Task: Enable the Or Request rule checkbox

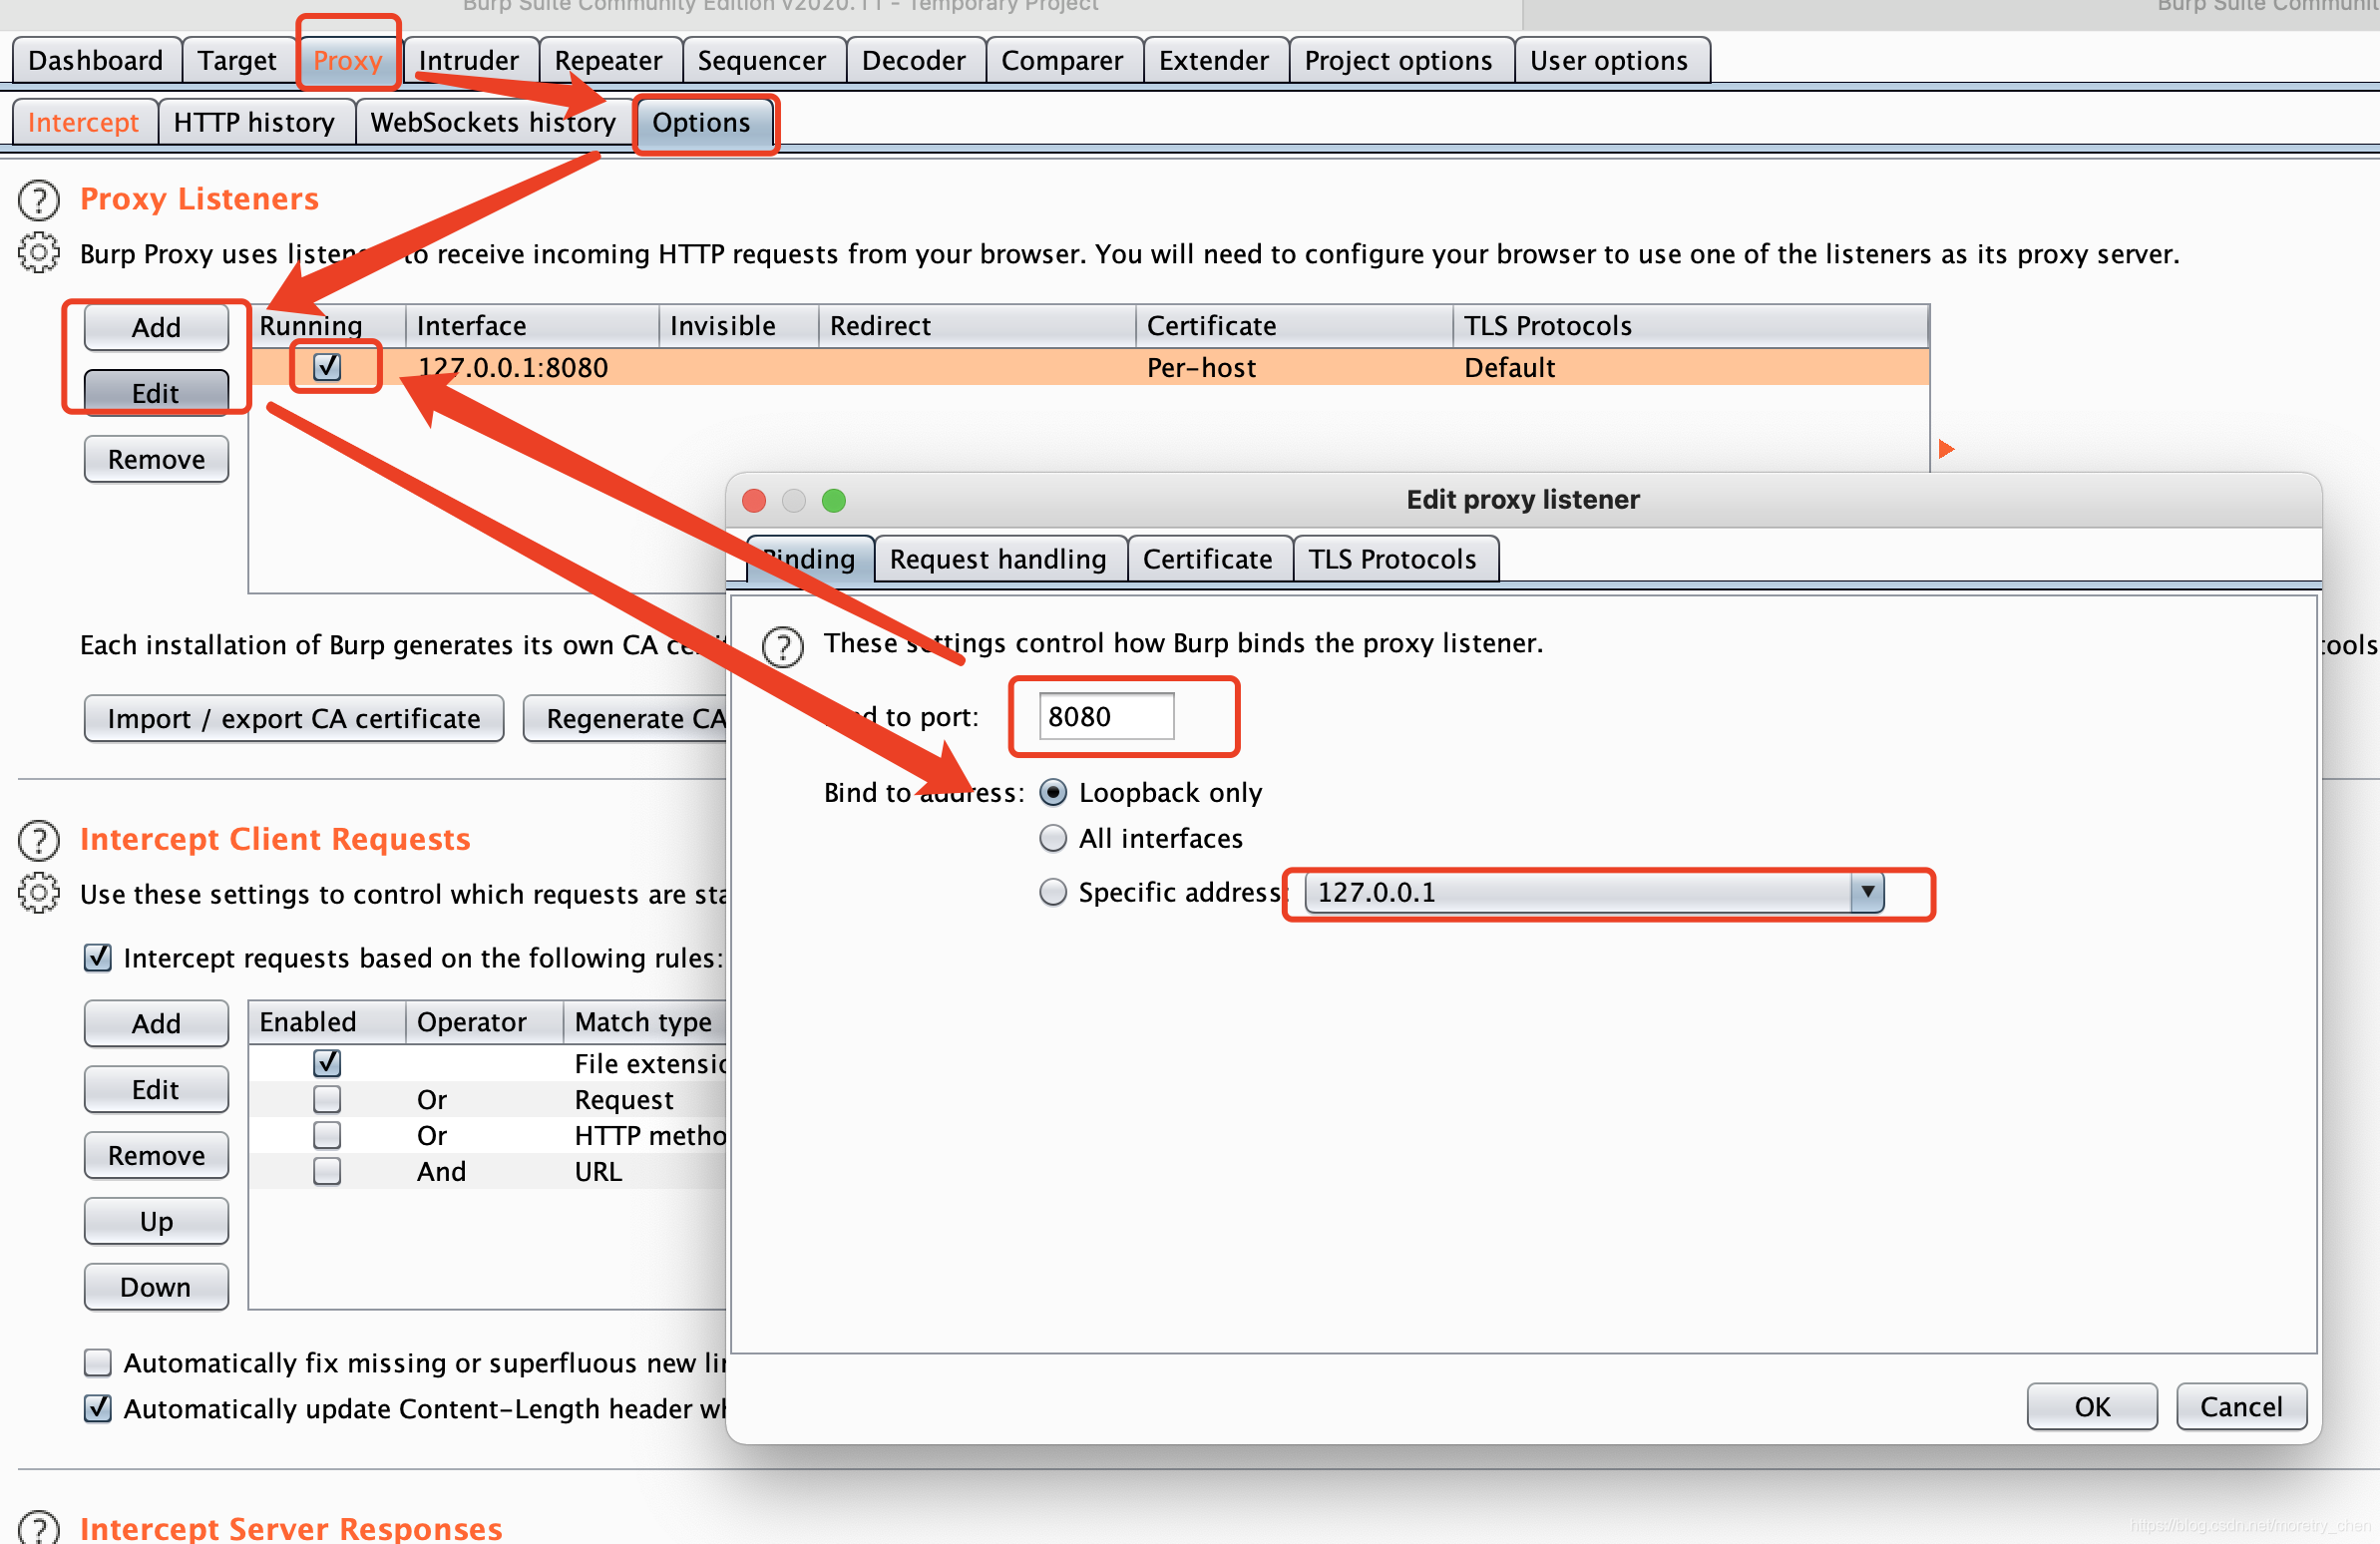Action: pyautogui.click(x=327, y=1099)
